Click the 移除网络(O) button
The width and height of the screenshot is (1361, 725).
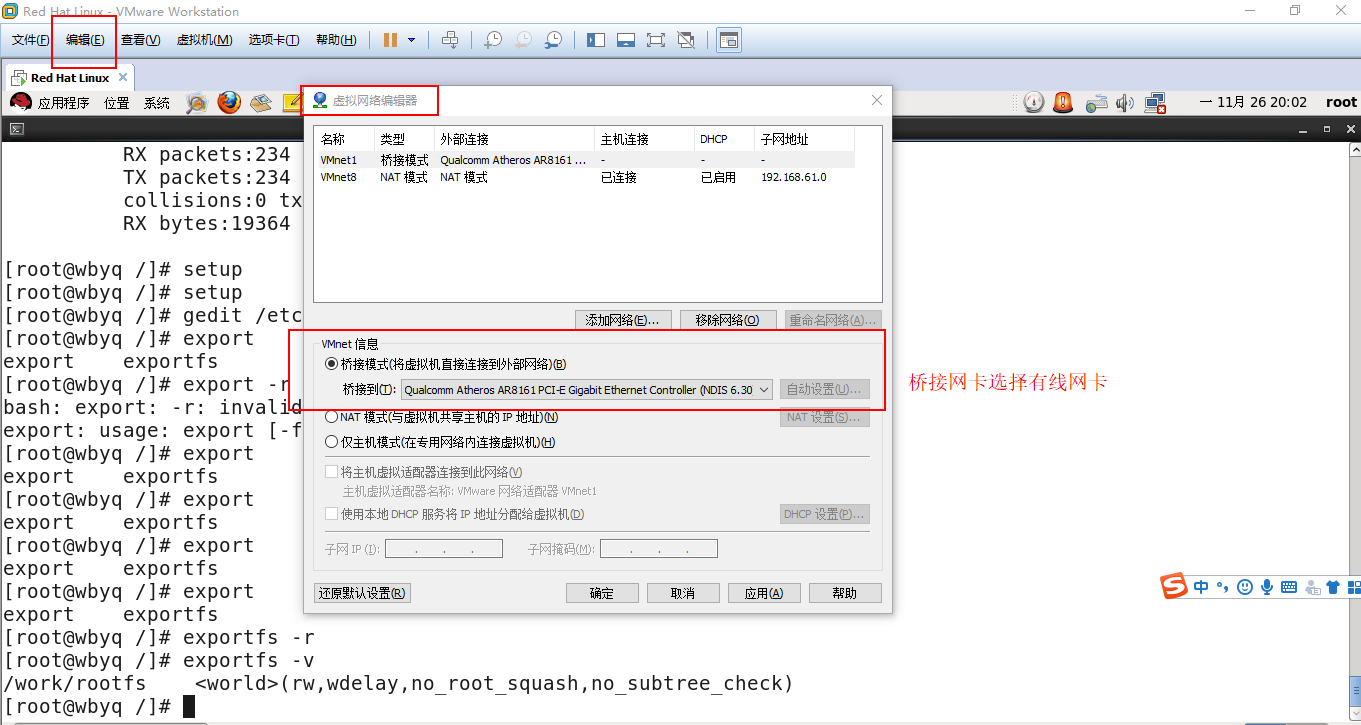pyautogui.click(x=728, y=320)
